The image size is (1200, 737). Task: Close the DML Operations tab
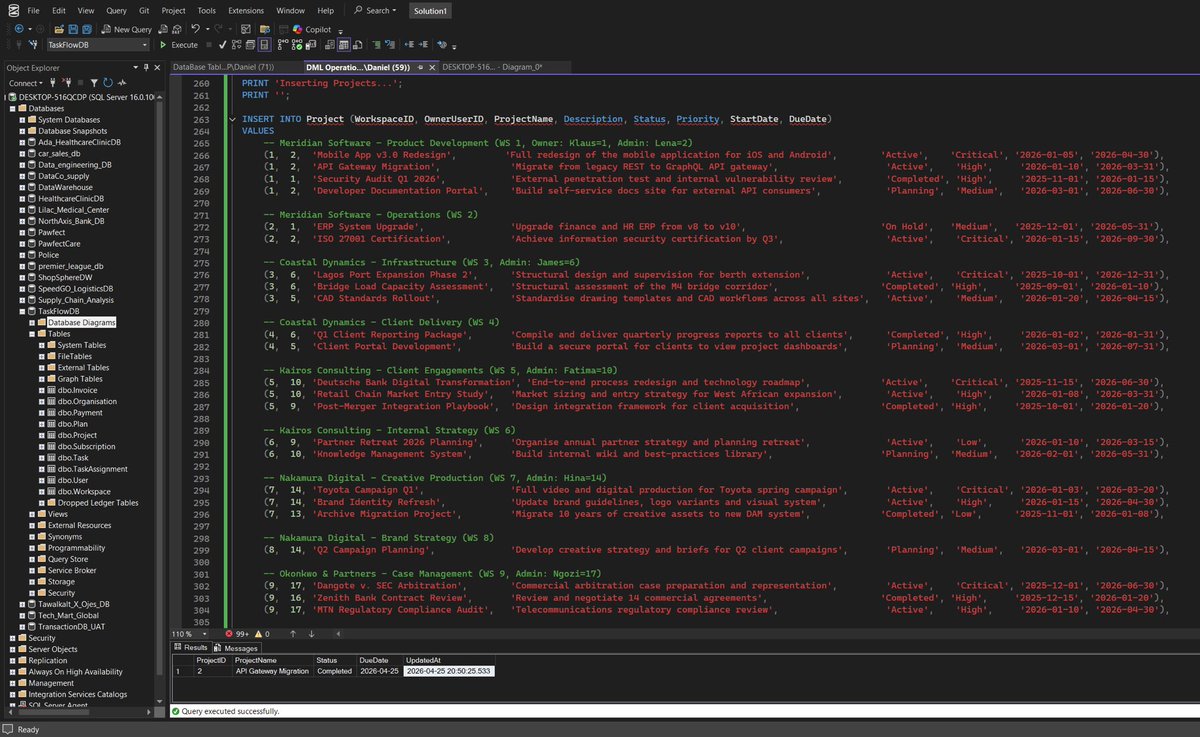(x=432, y=67)
